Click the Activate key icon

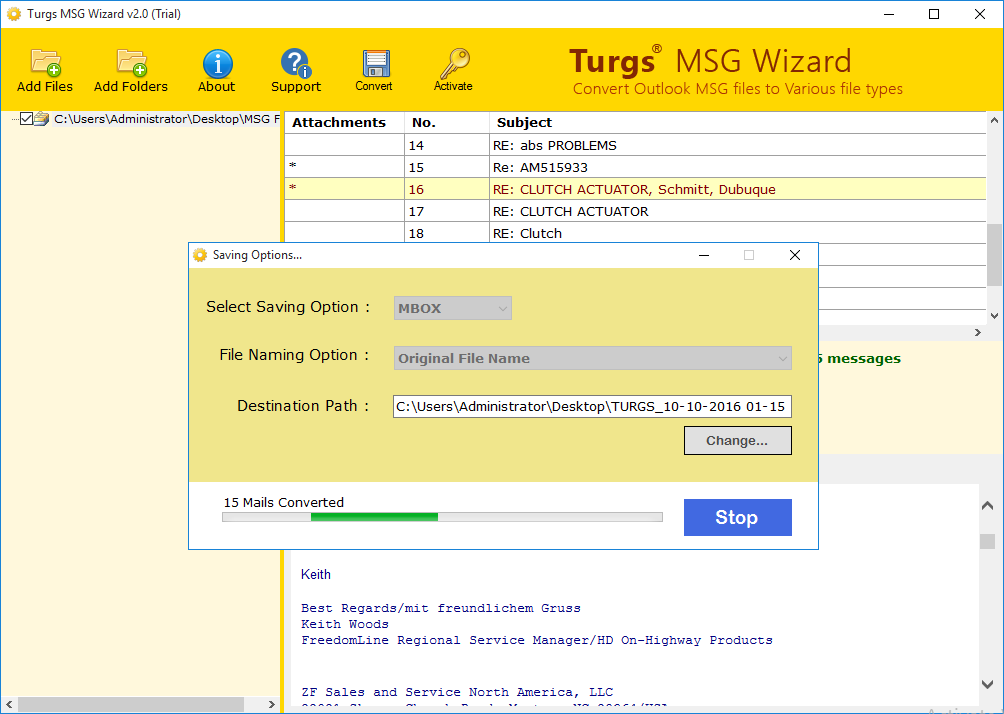454,63
